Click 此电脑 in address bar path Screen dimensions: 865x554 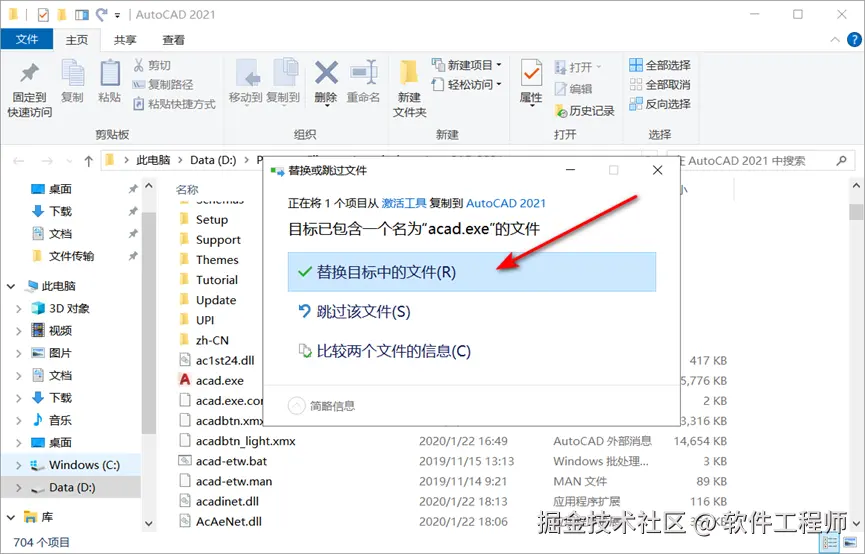click(153, 160)
